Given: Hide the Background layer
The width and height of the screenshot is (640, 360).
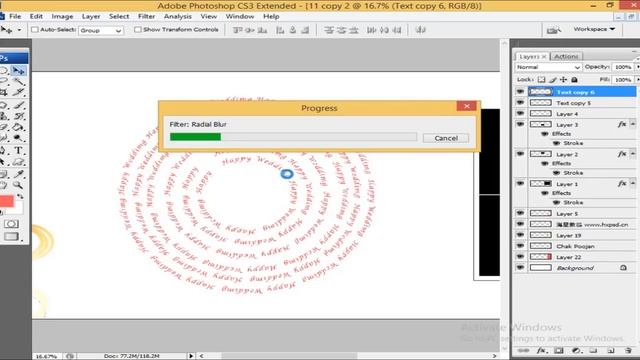Looking at the screenshot, I should click(520, 268).
